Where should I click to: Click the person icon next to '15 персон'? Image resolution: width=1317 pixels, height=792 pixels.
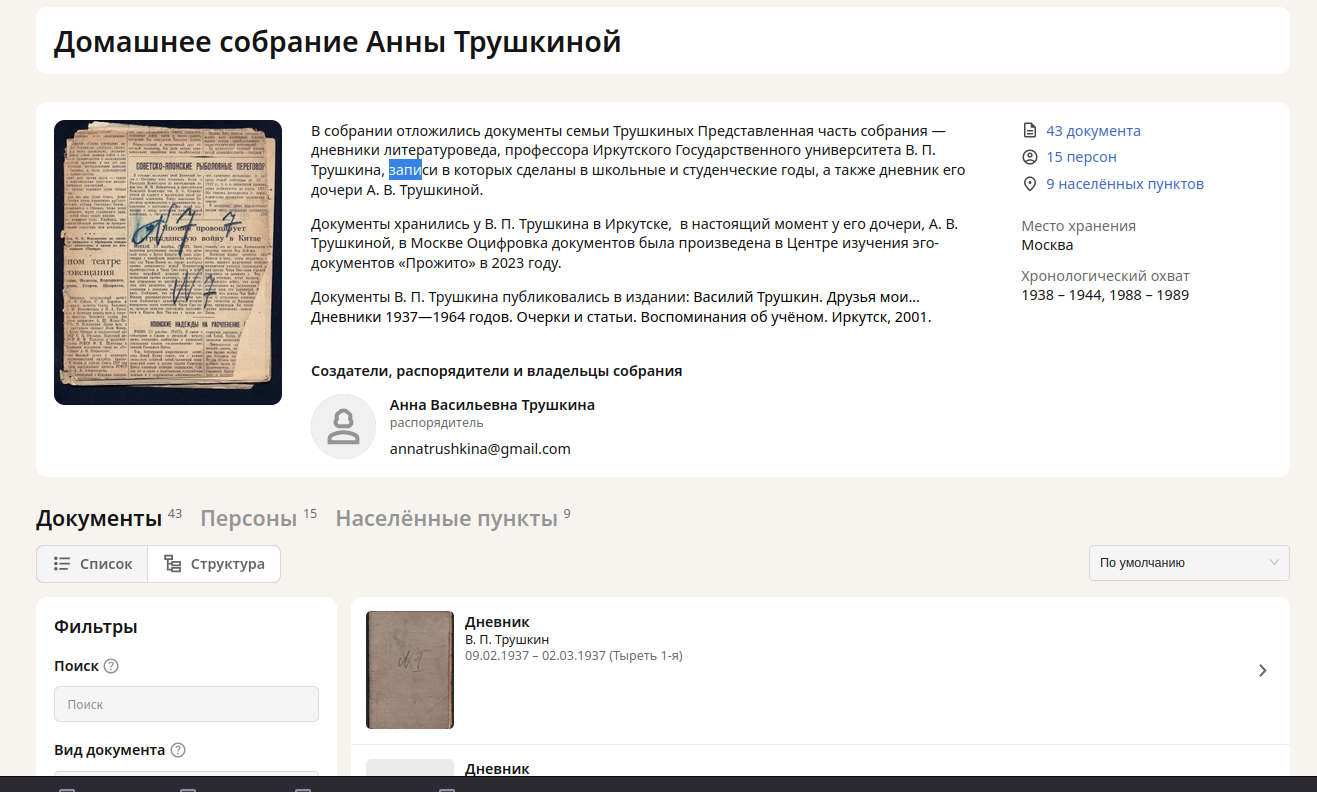click(x=1030, y=157)
